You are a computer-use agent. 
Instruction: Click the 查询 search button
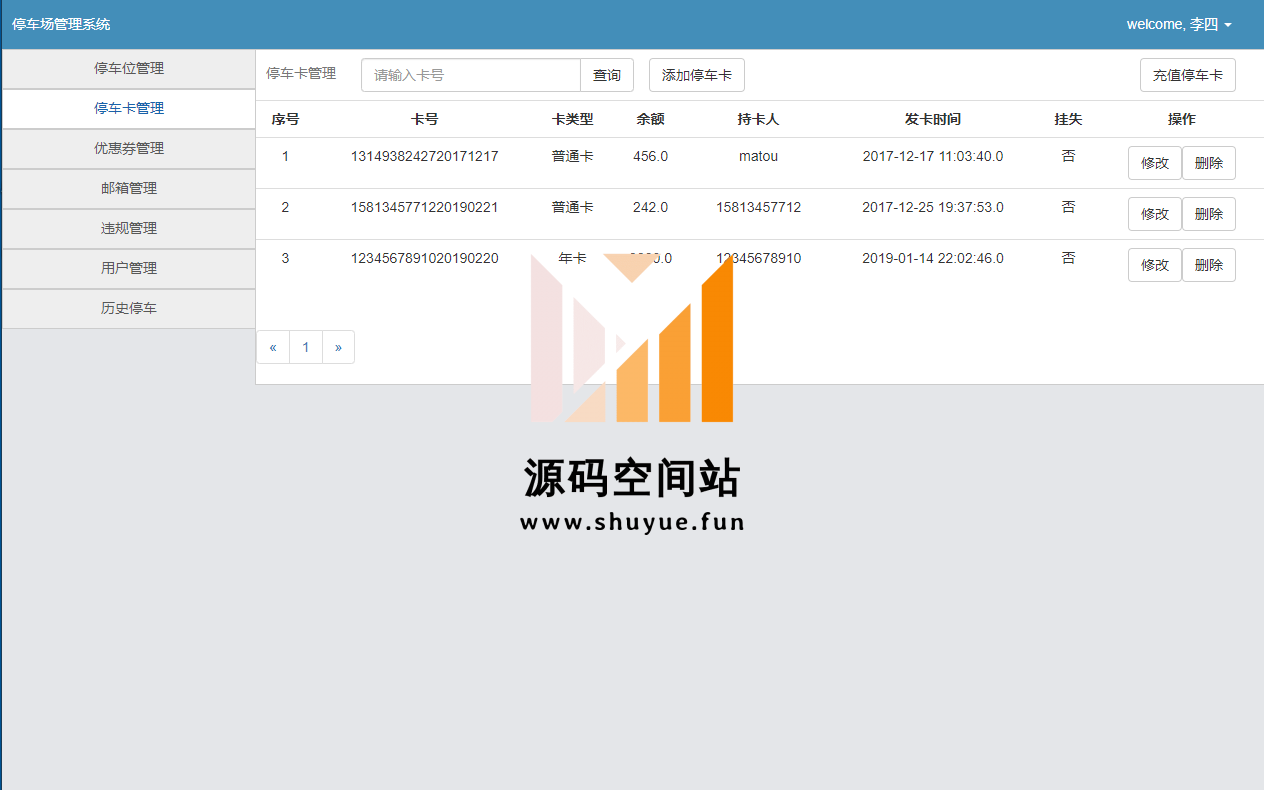click(x=607, y=75)
